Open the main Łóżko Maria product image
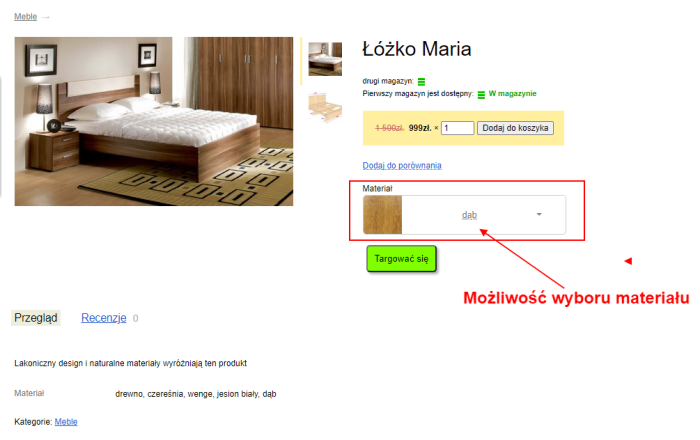 click(154, 121)
